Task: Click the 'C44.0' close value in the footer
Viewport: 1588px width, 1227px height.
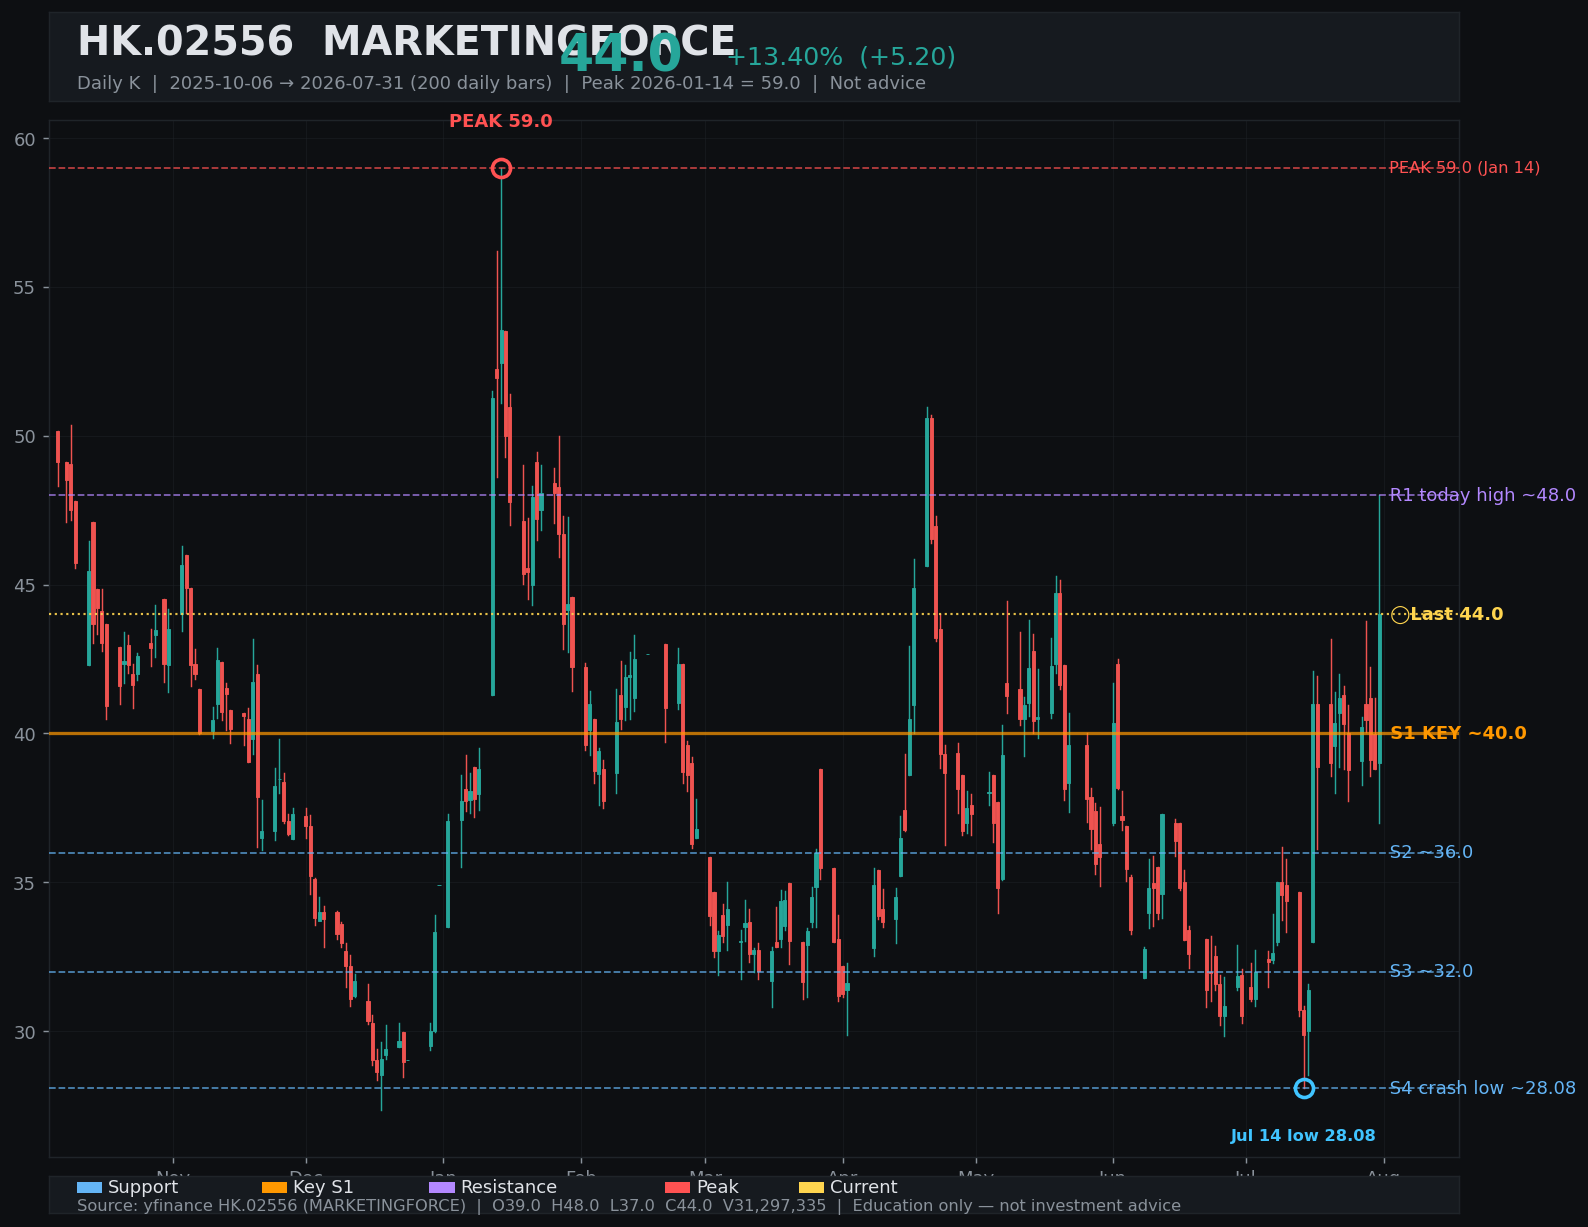Action: pos(689,1206)
